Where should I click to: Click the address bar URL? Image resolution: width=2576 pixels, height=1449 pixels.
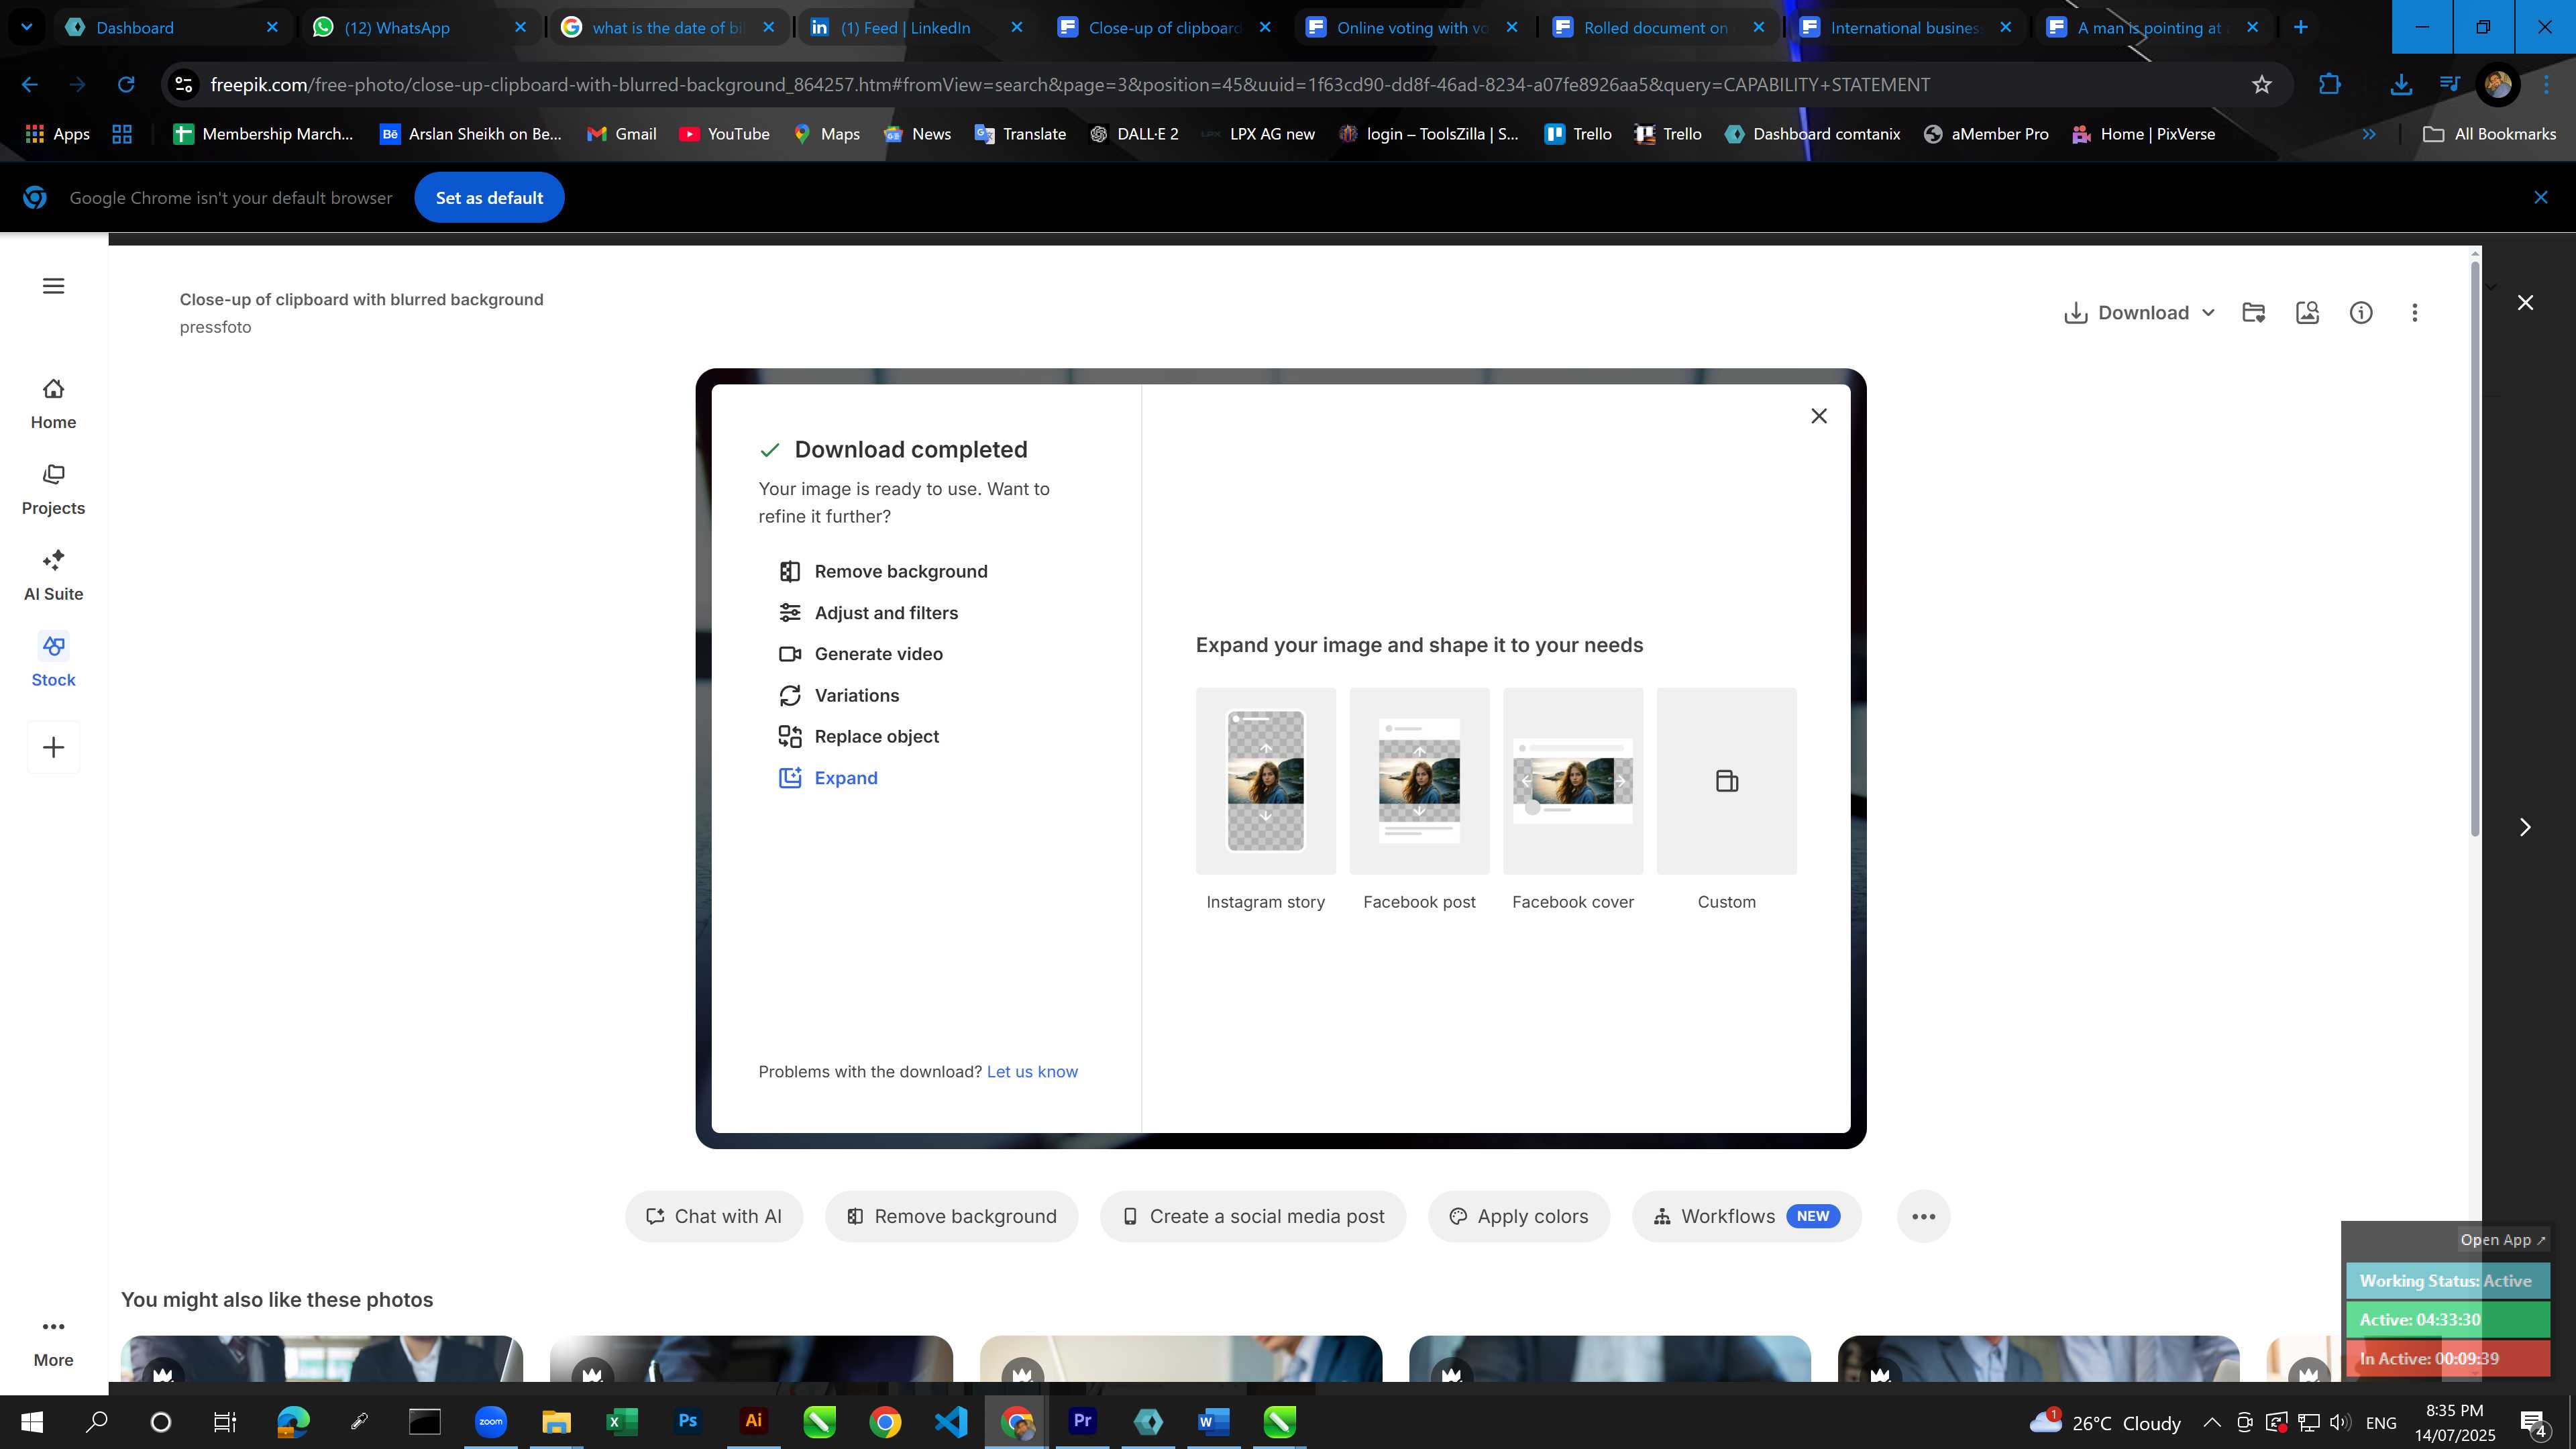point(1070,85)
